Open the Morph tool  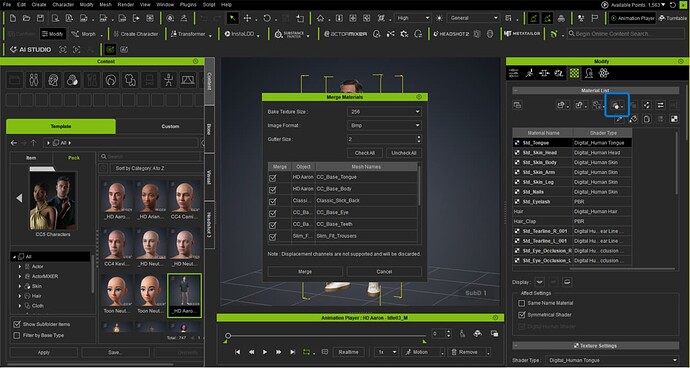tap(84, 34)
